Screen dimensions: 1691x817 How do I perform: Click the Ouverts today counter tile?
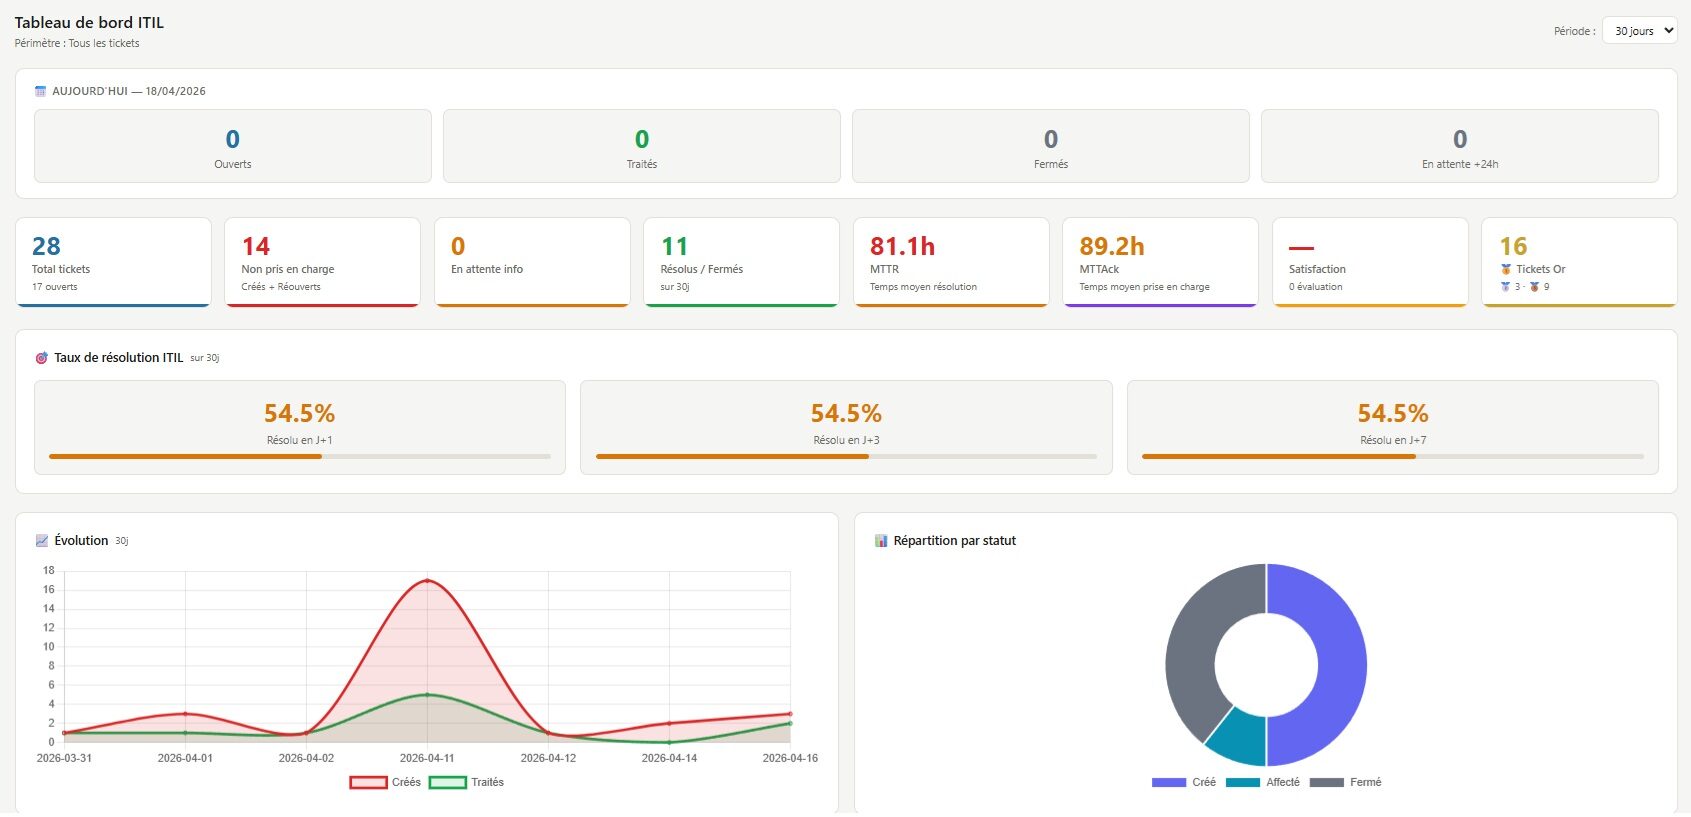233,146
